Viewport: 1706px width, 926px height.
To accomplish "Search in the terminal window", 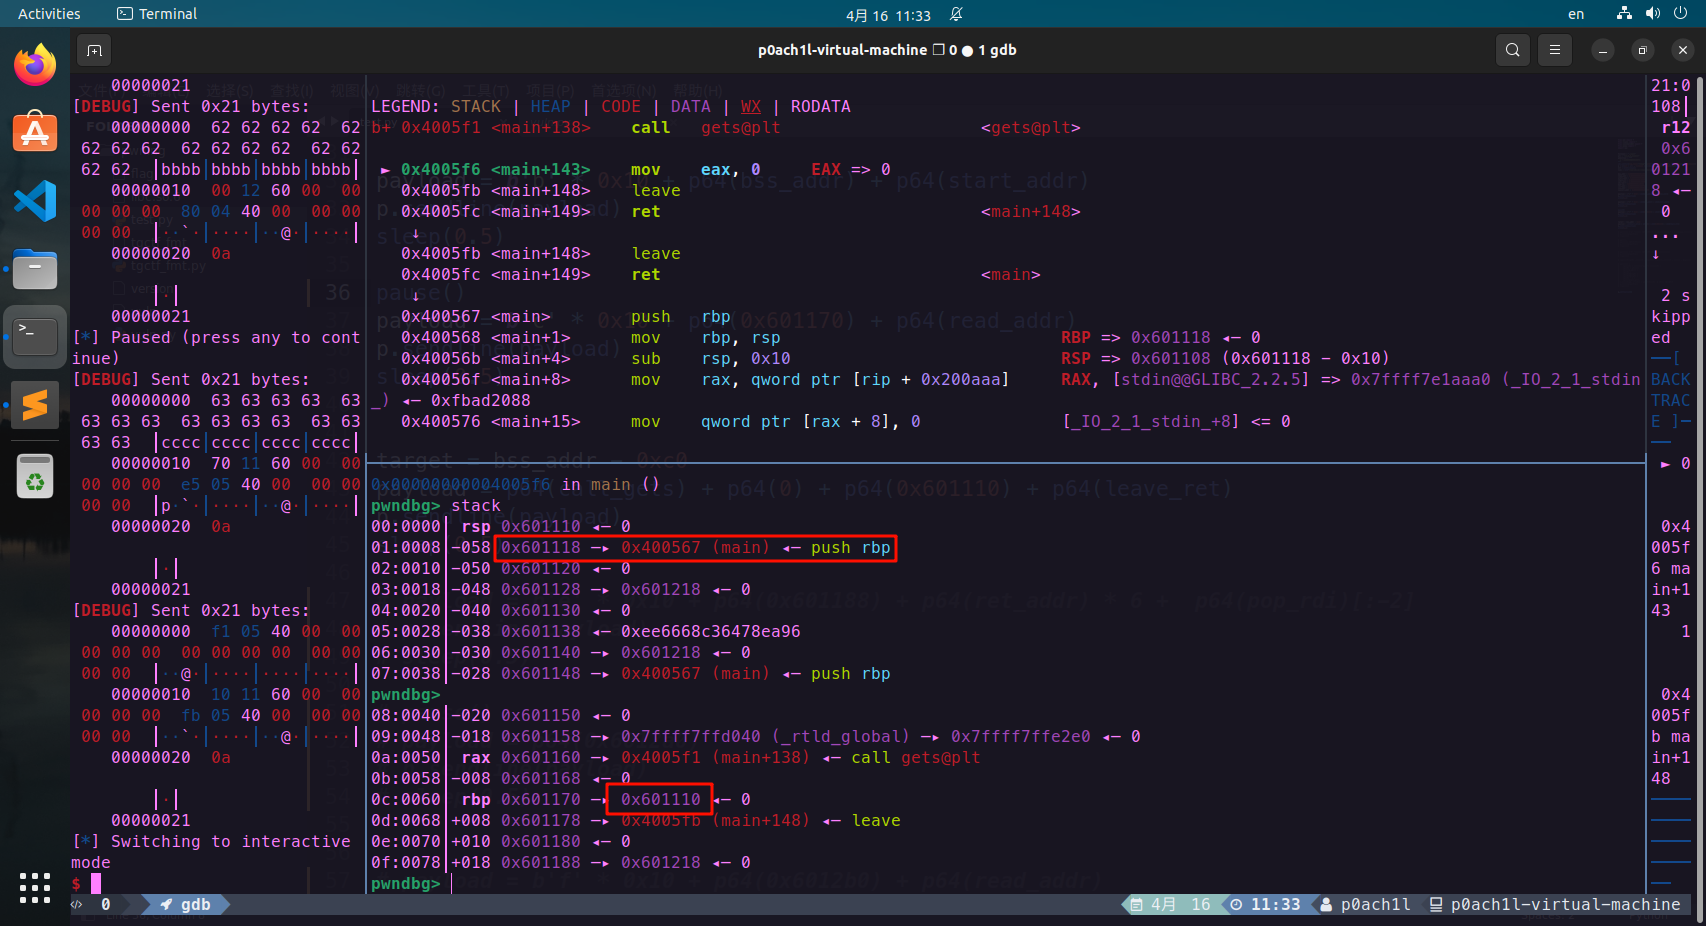I will (1512, 50).
